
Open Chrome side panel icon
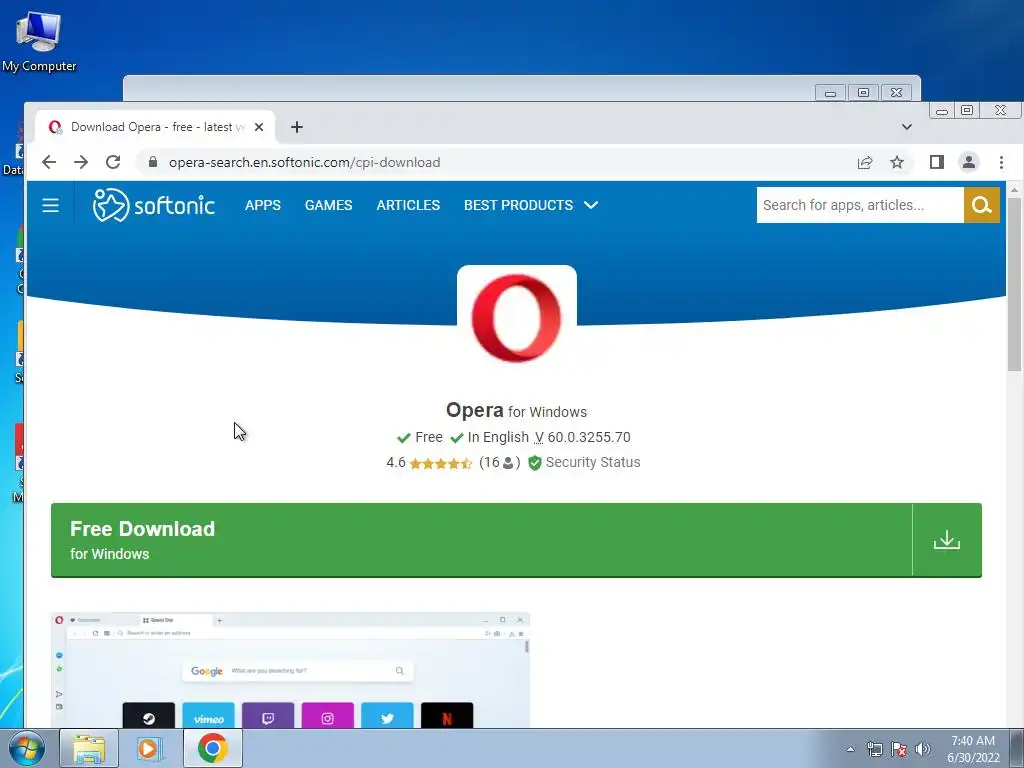(x=936, y=162)
